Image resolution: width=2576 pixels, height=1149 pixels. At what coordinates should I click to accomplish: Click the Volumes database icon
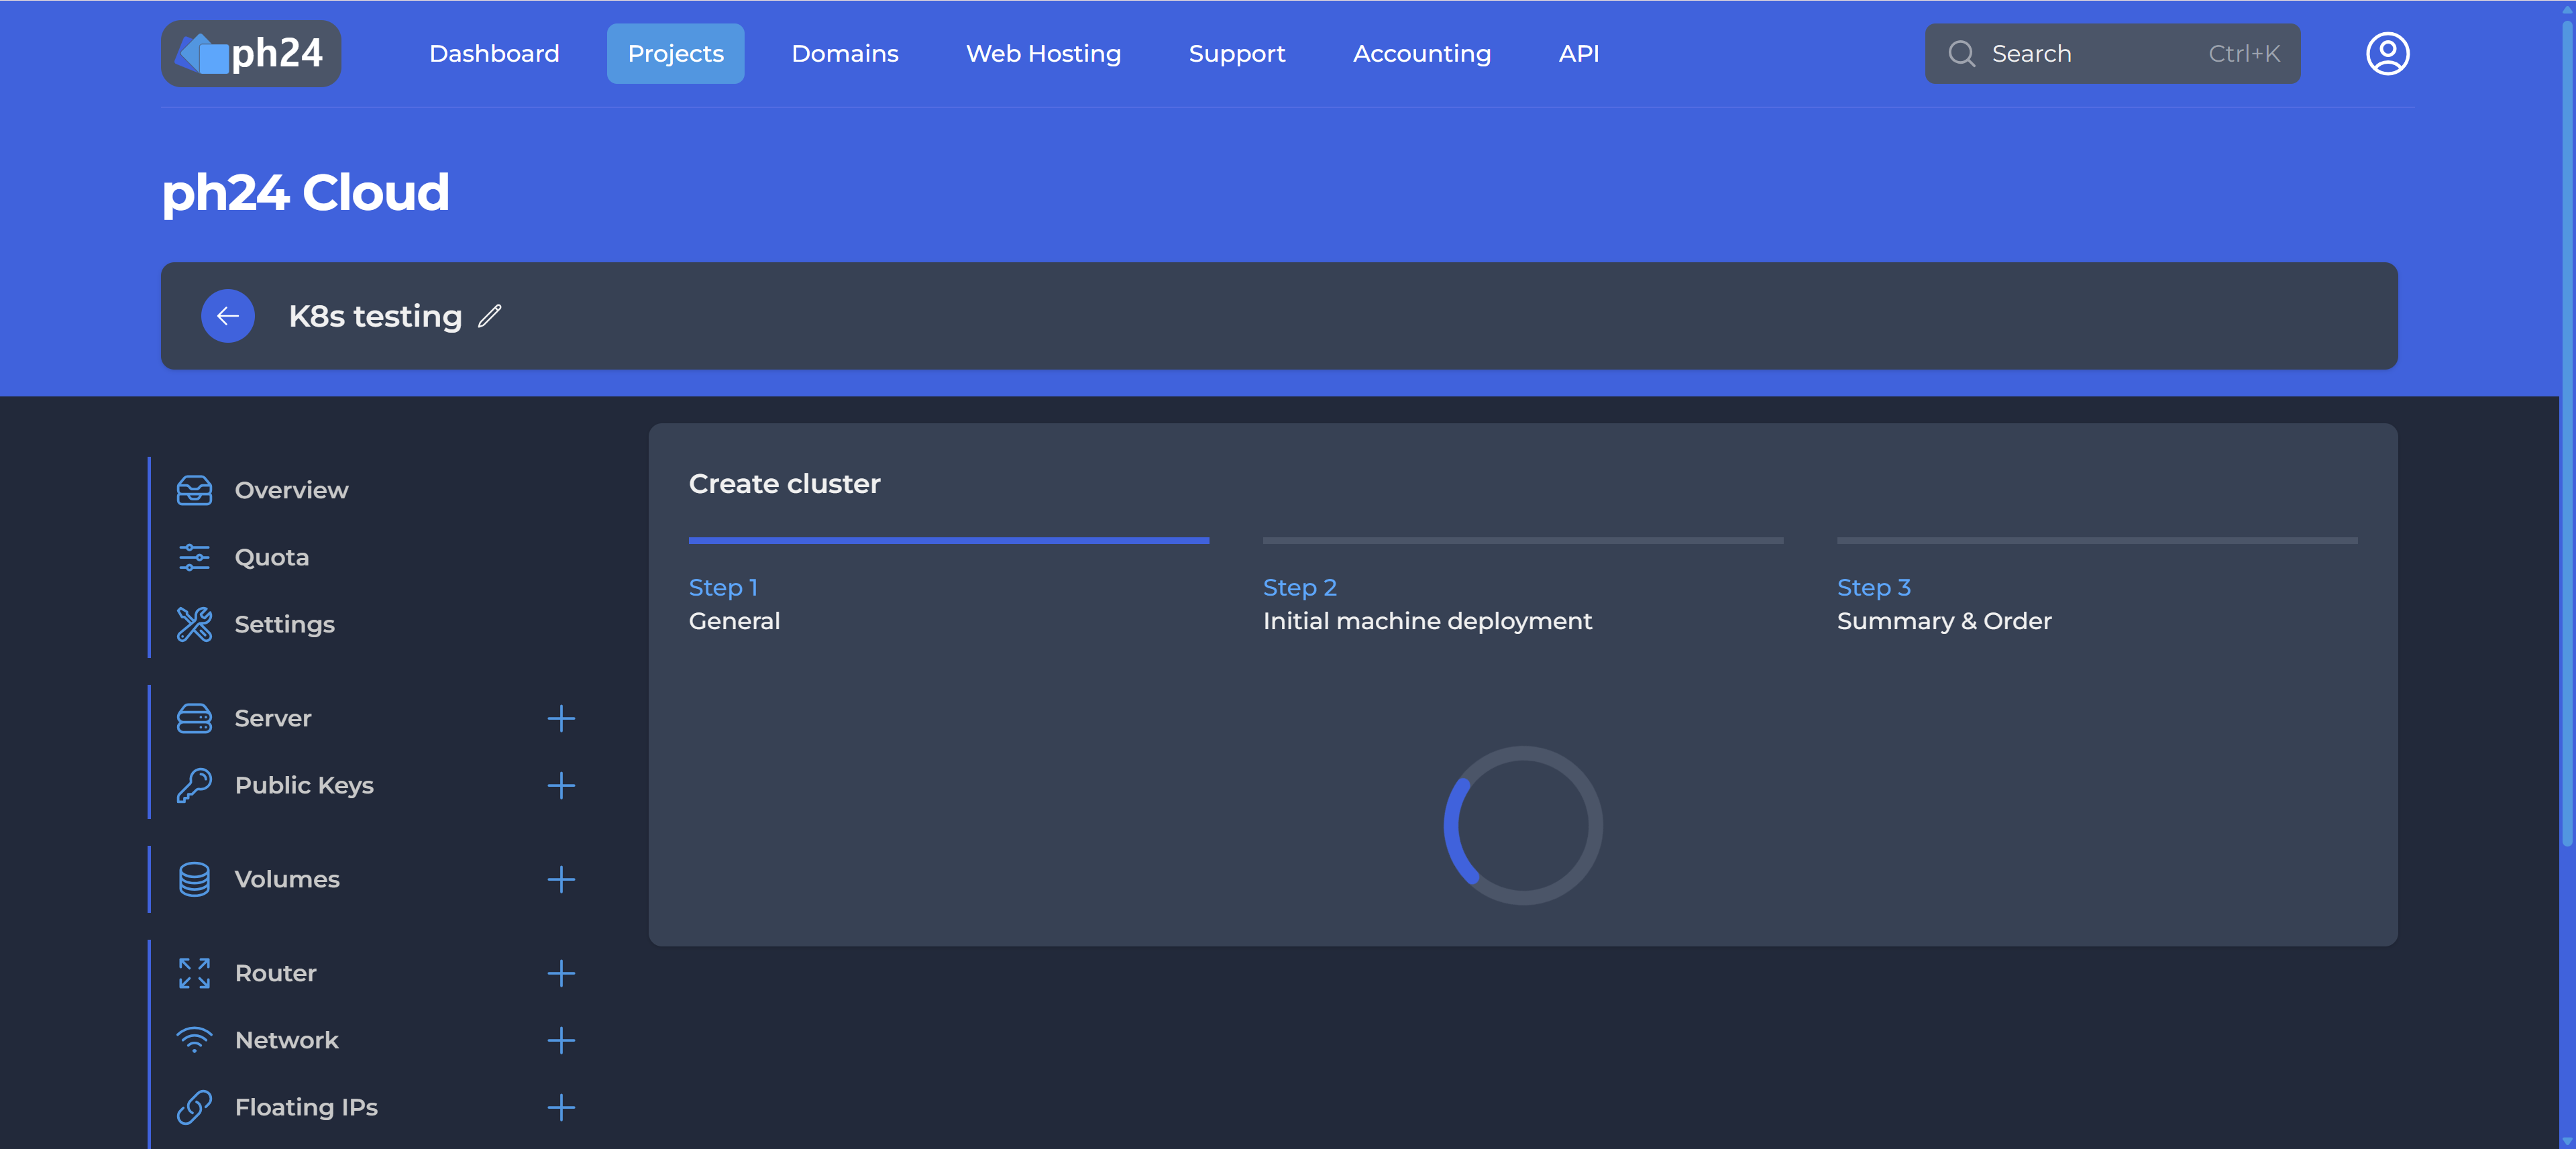click(x=194, y=879)
